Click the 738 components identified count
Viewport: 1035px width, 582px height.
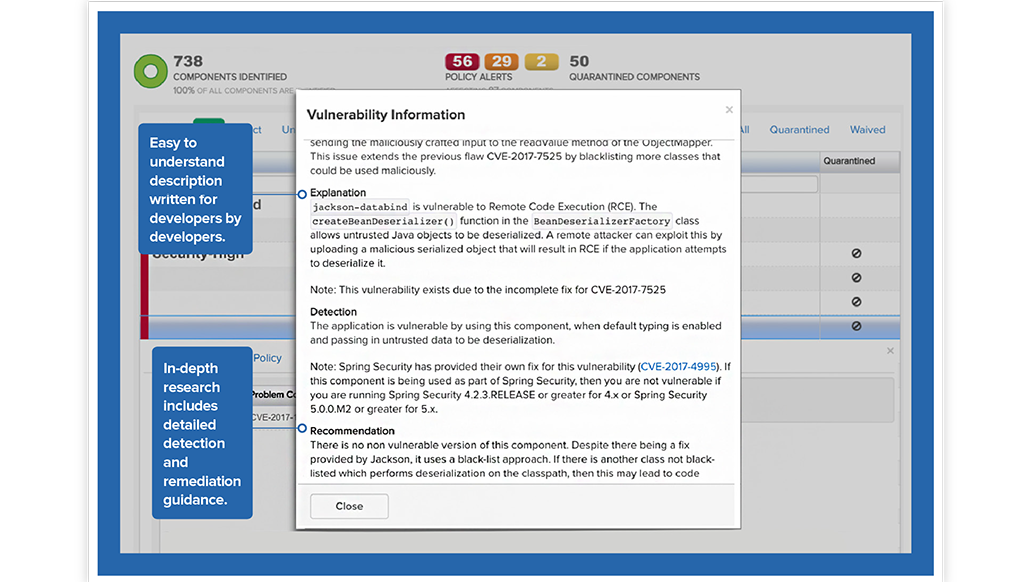[188, 61]
